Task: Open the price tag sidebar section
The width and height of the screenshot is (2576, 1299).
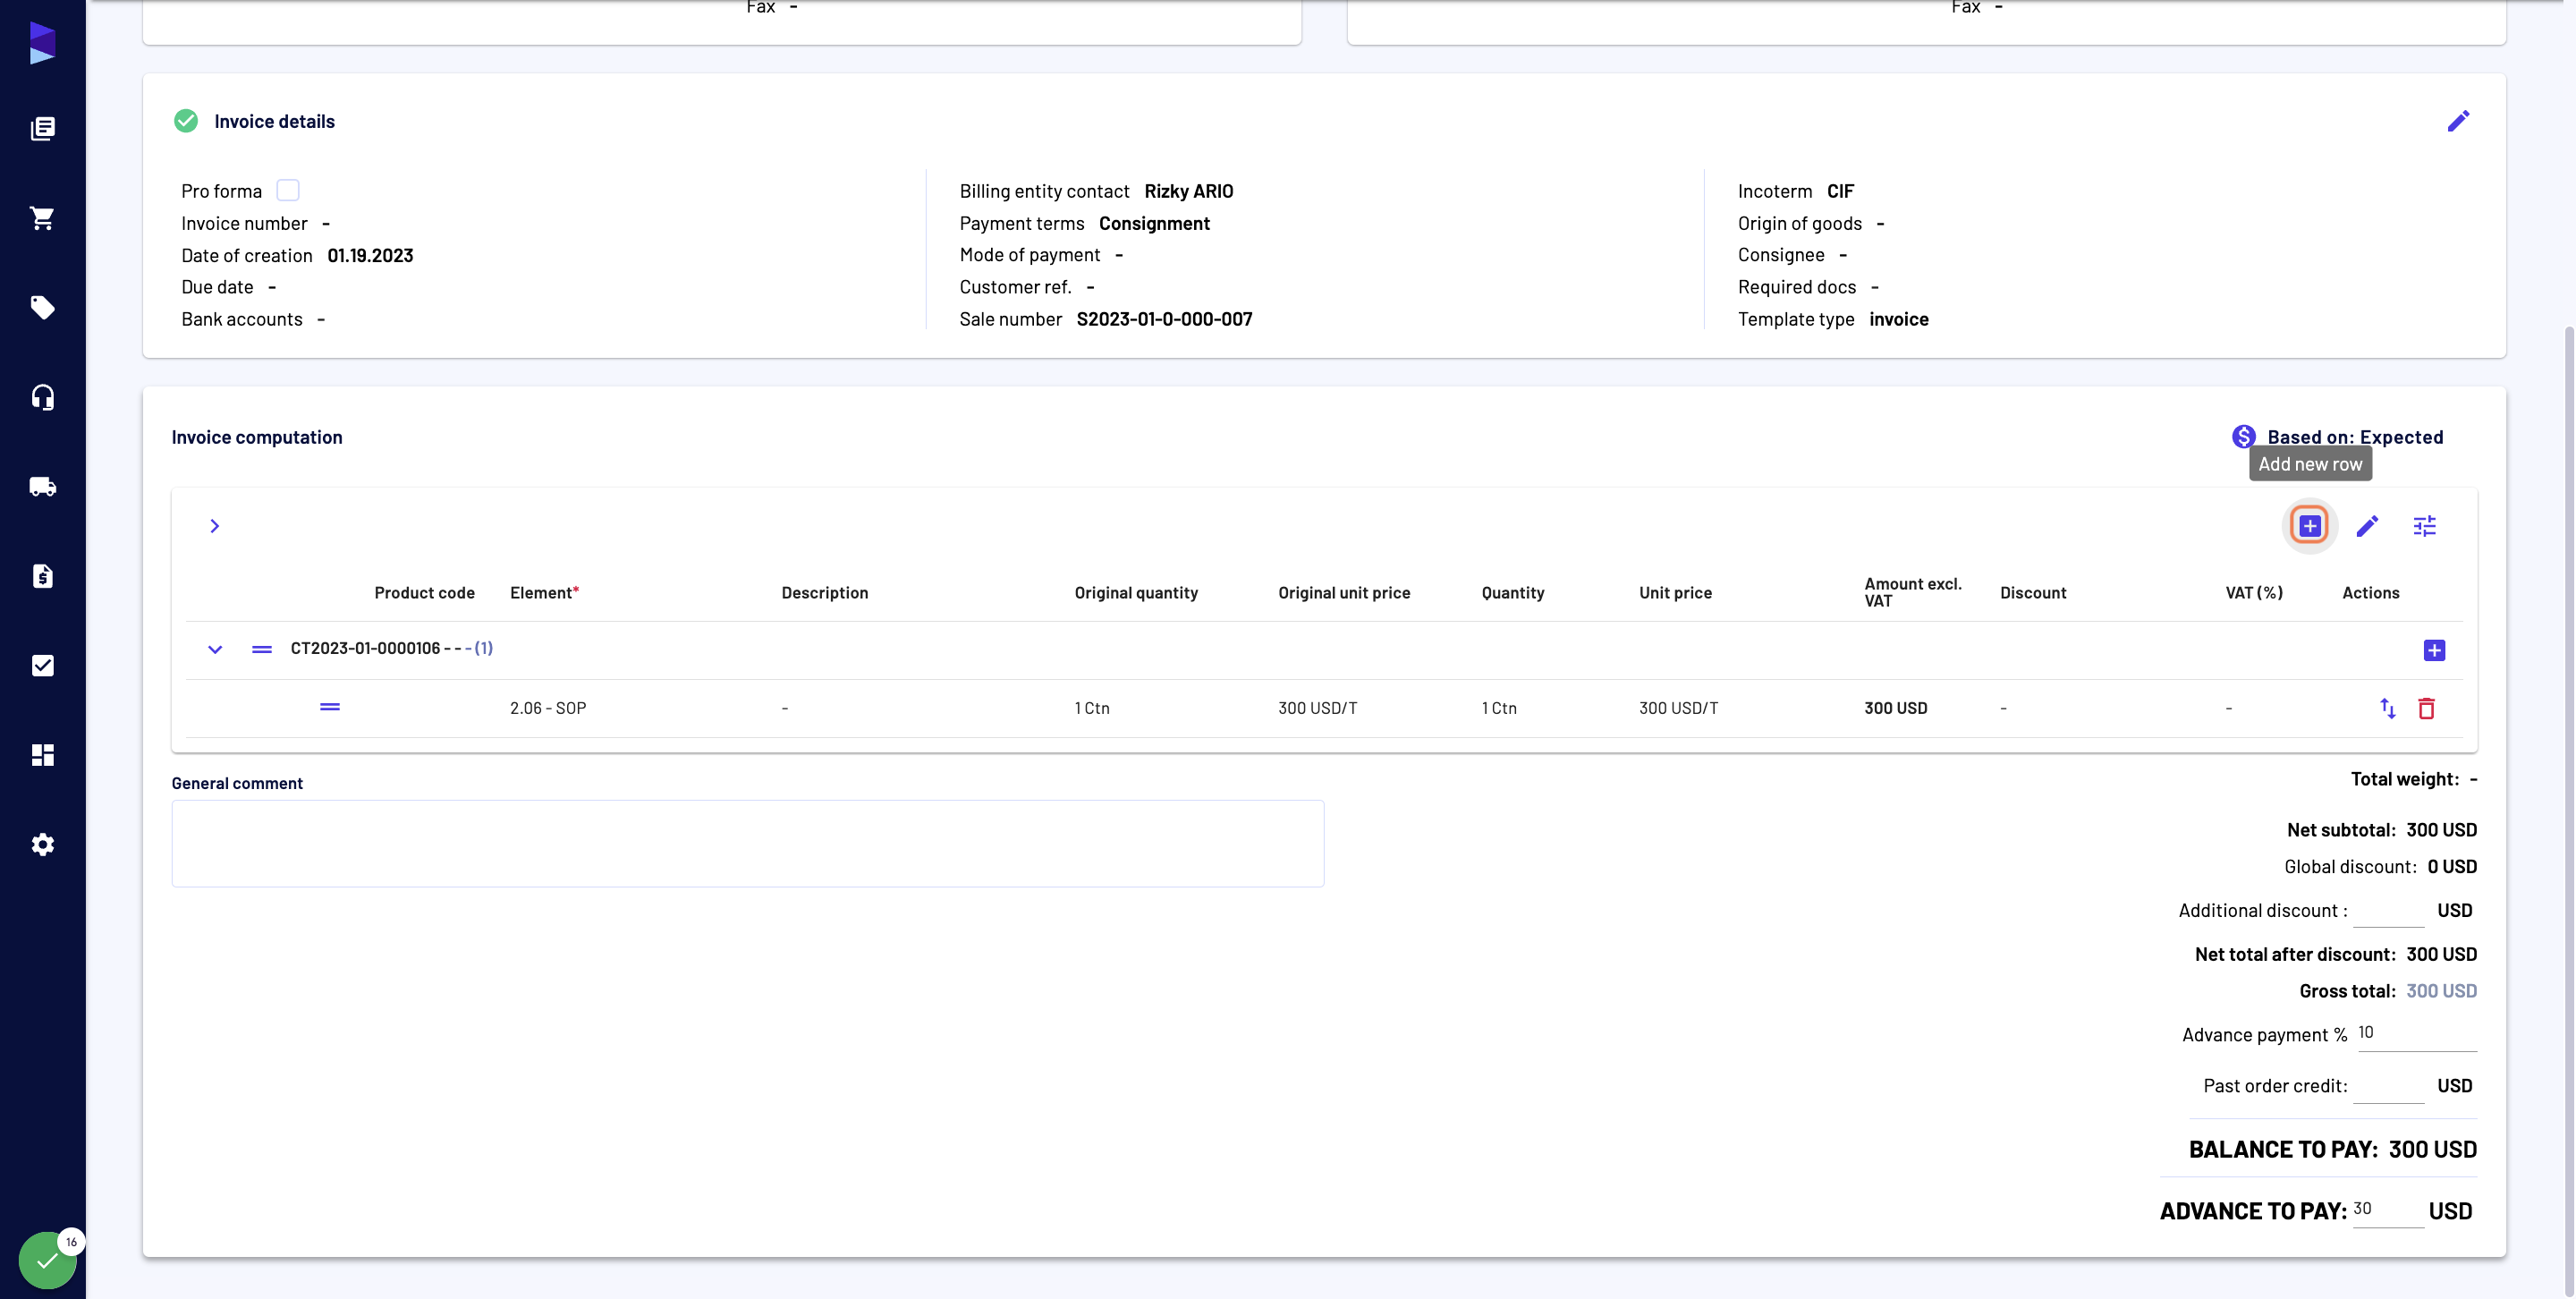Action: (42, 307)
